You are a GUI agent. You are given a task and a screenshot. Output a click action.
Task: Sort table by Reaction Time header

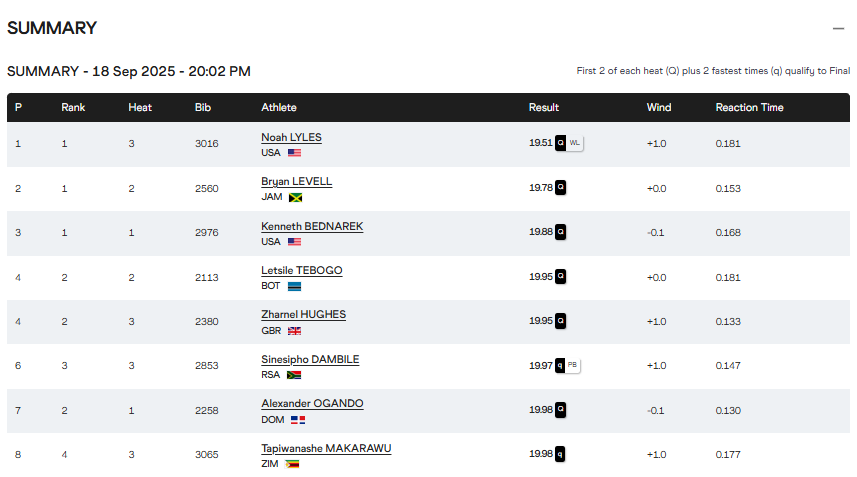749,107
